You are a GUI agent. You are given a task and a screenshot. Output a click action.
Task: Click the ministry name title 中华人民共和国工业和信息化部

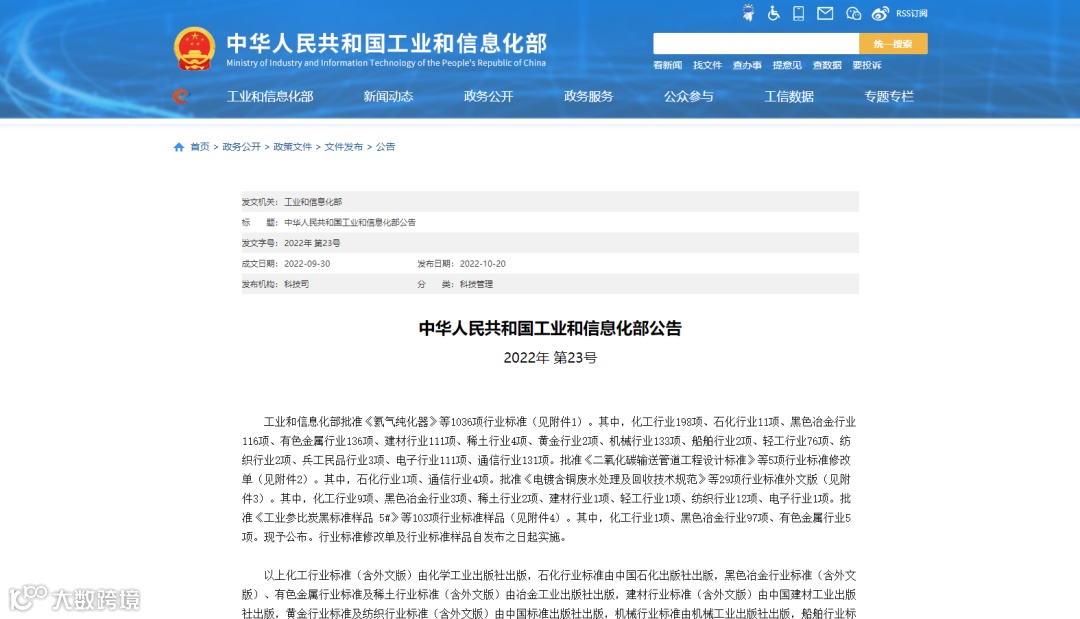386,43
